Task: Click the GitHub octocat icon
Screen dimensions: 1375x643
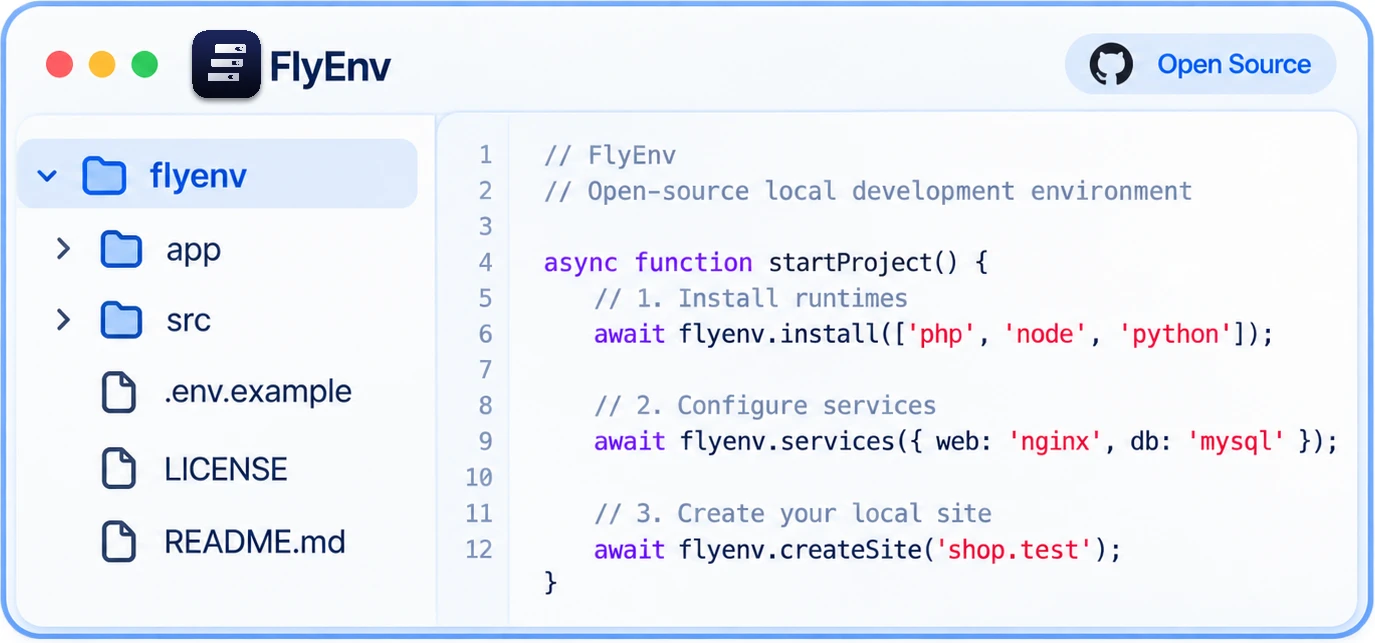Action: (x=1111, y=64)
